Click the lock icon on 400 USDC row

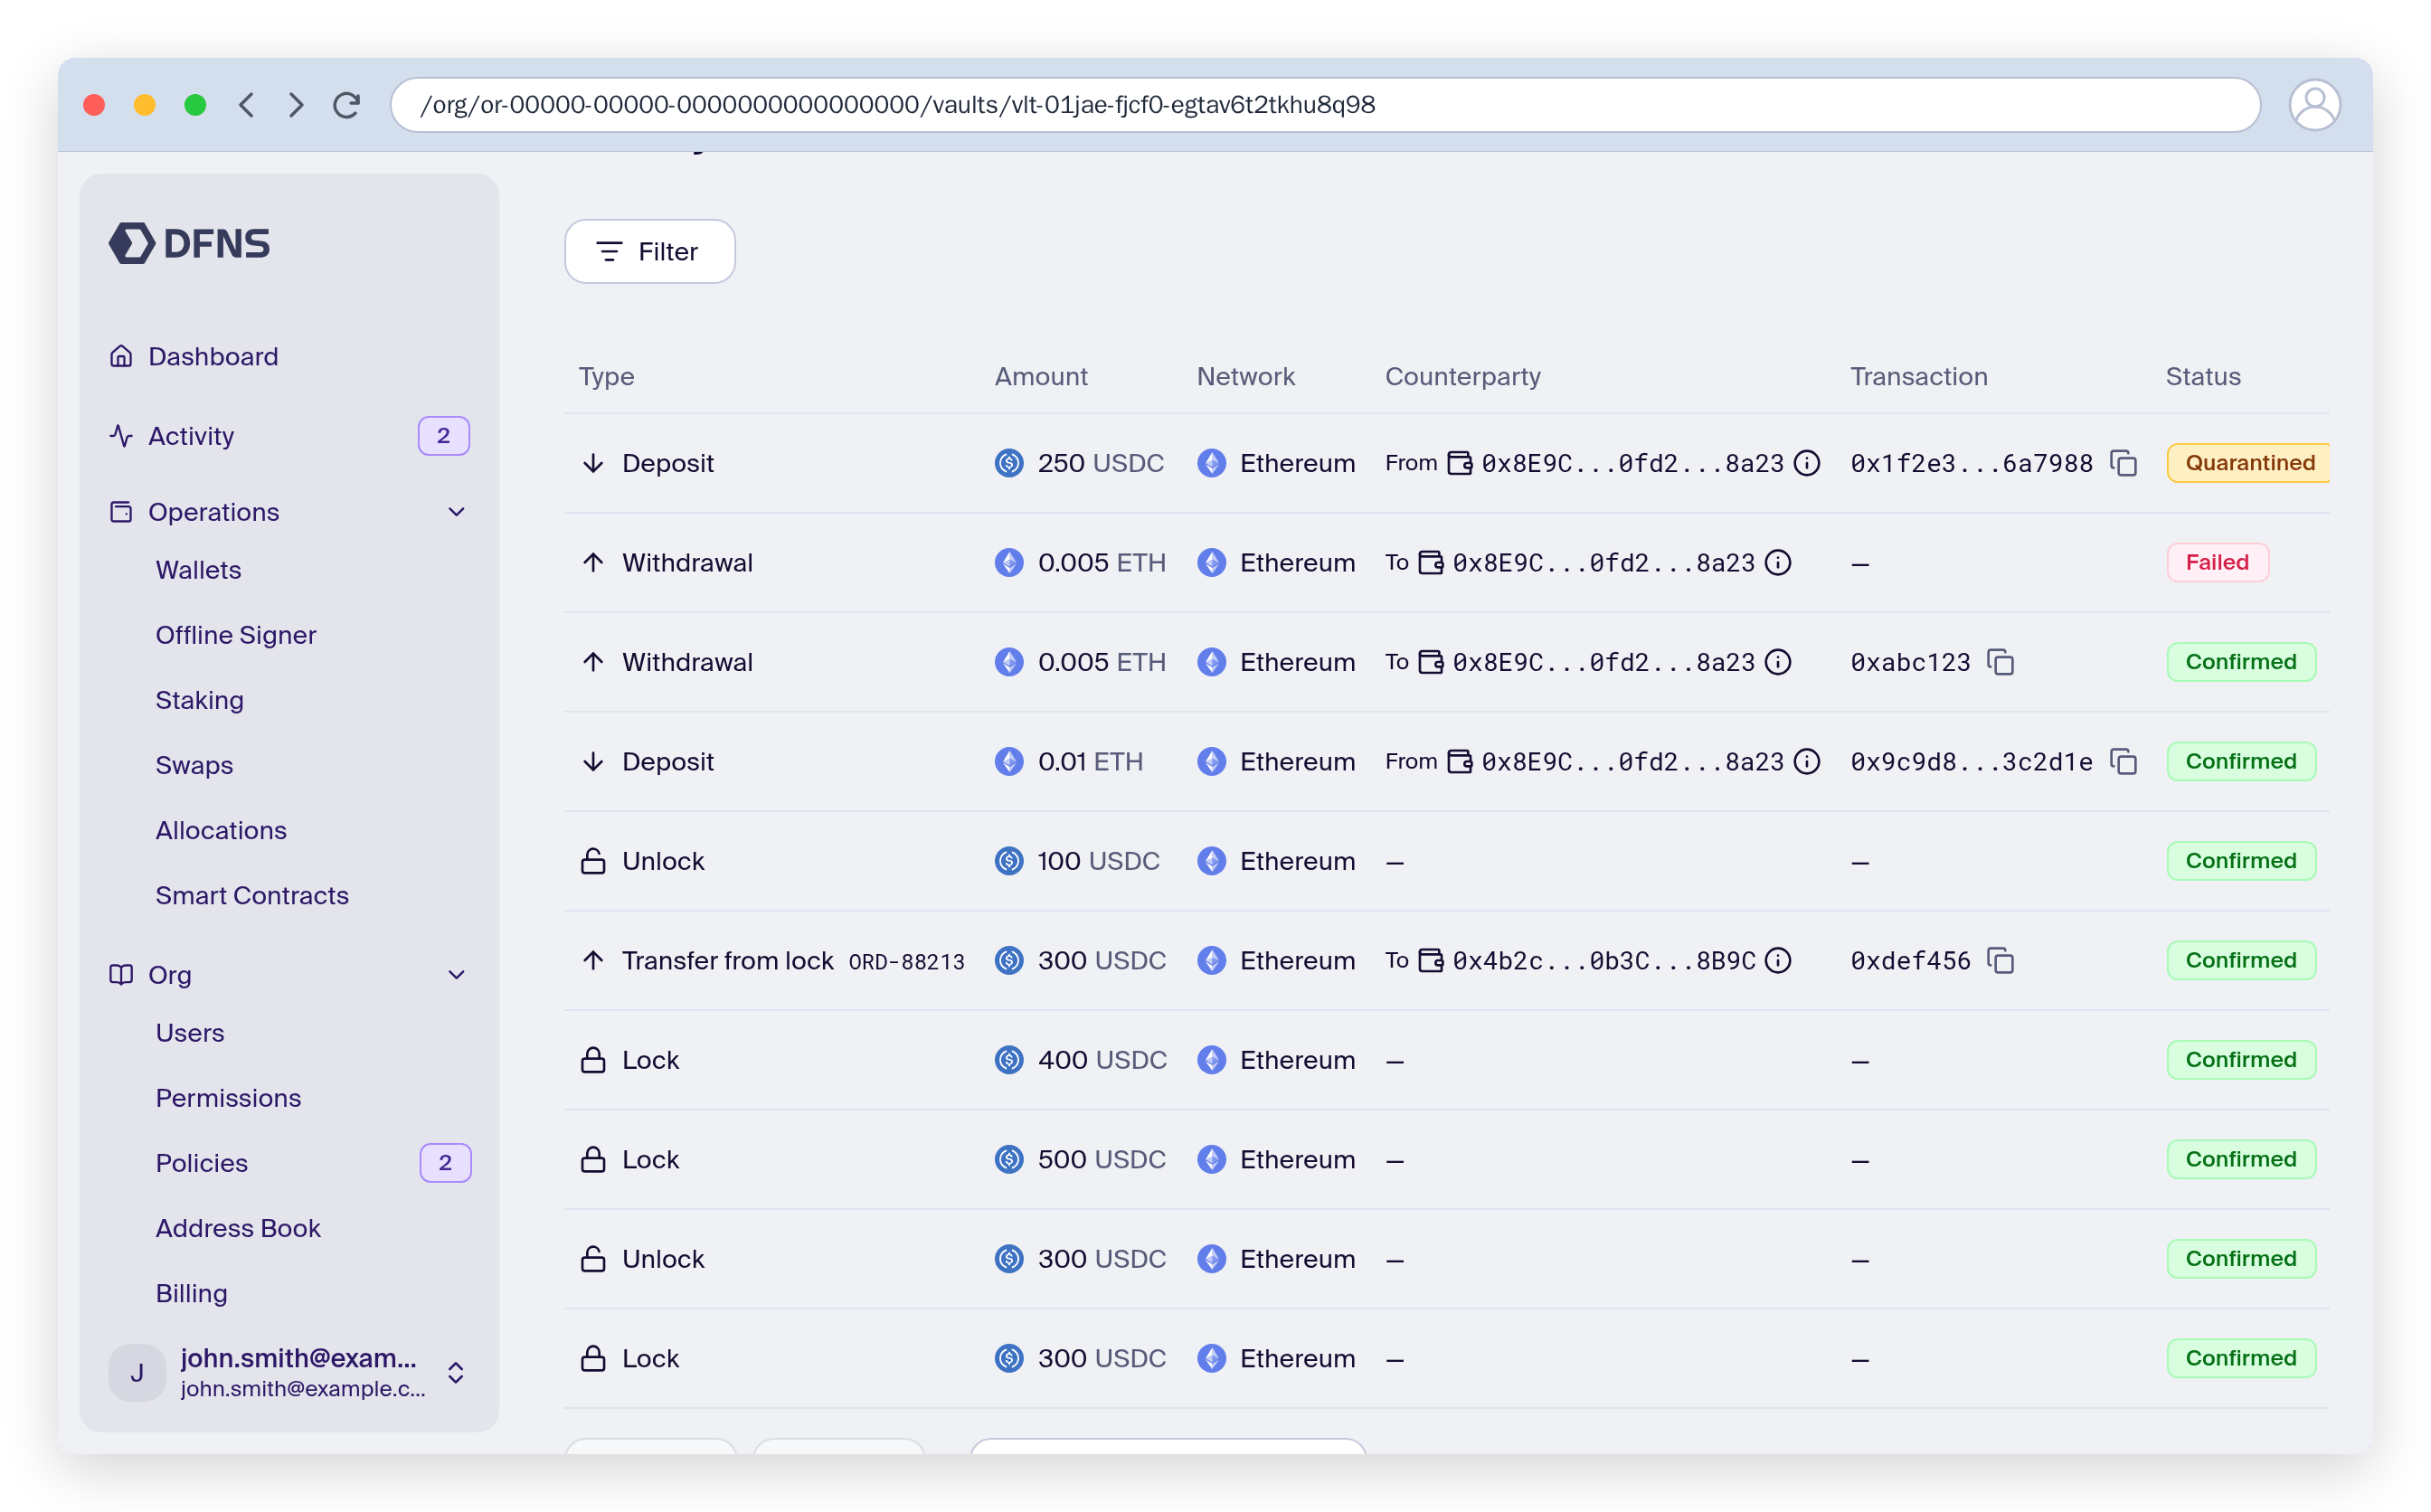[593, 1060]
